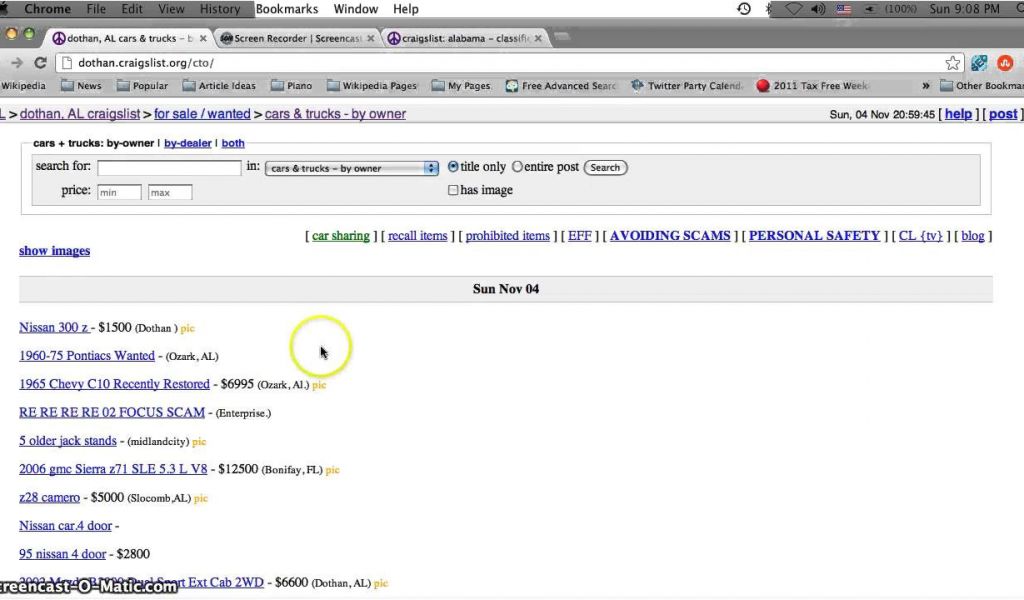Viewport: 1024px width, 600px height.
Task: Open the volume control in menu bar
Action: tap(818, 9)
